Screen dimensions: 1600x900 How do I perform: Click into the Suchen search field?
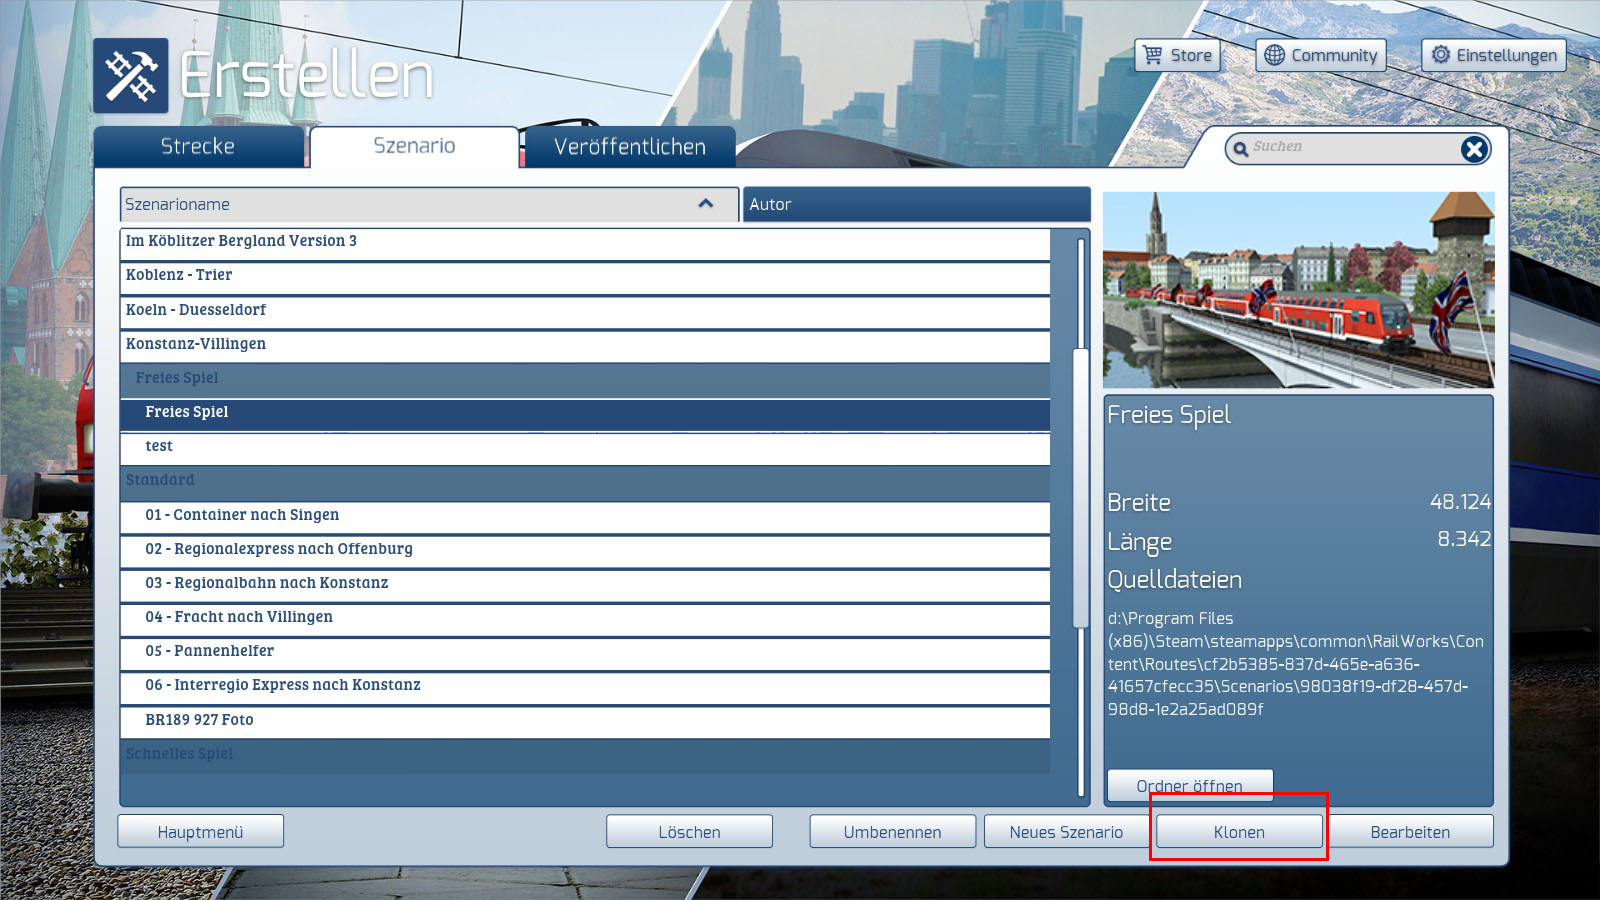click(x=1357, y=148)
